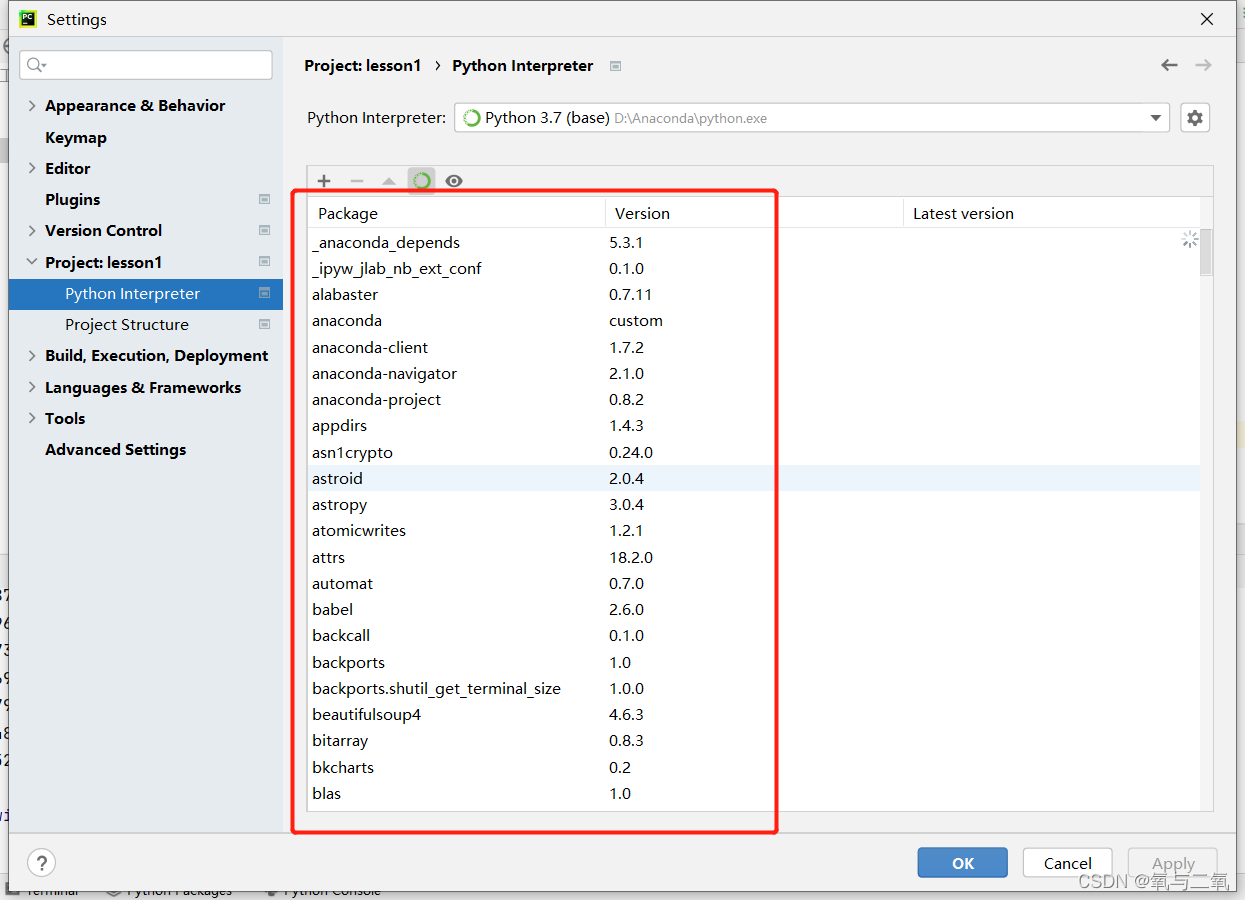This screenshot has height=900, width=1245.
Task: Click the install package plus icon
Action: 324,181
